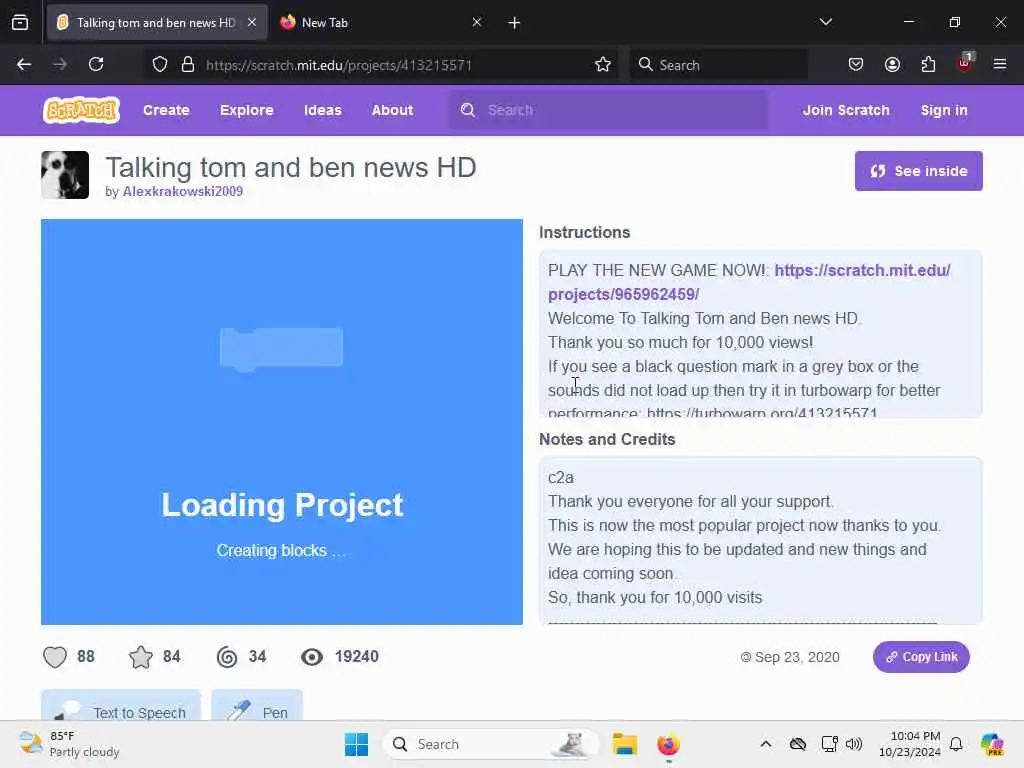Image resolution: width=1024 pixels, height=768 pixels.
Task: Click the Firefox taskbar icon
Action: coord(668,744)
